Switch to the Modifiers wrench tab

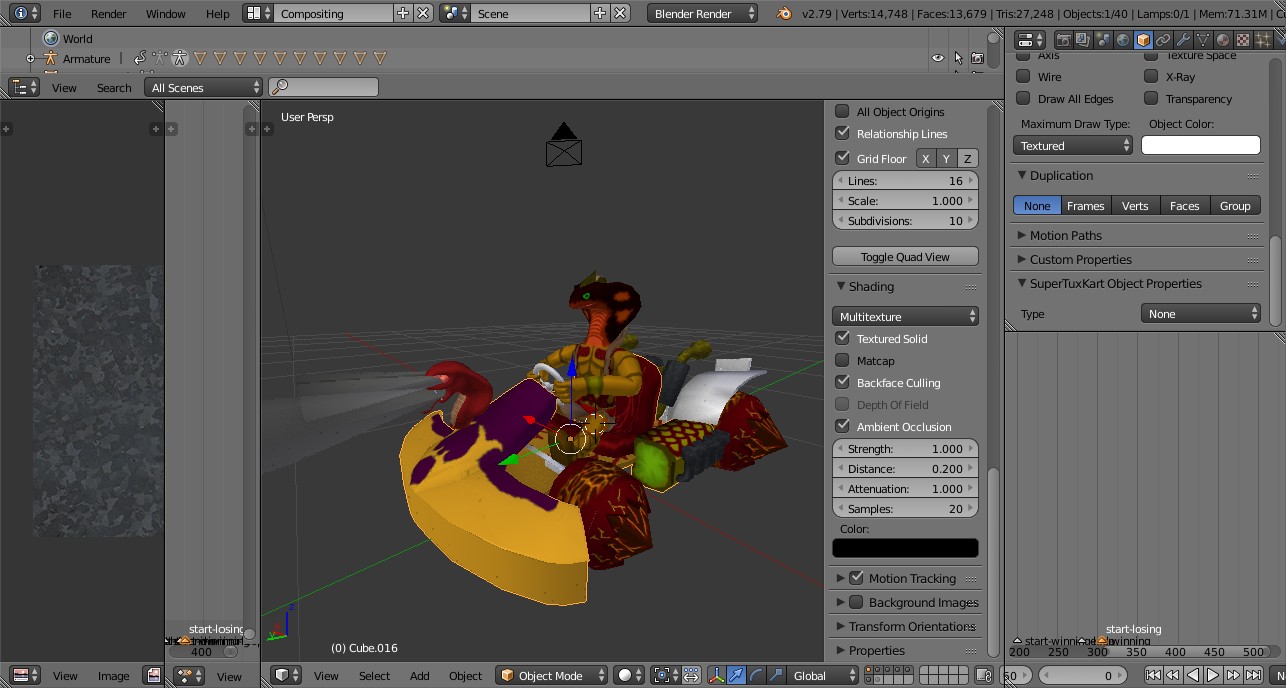pyautogui.click(x=1183, y=40)
